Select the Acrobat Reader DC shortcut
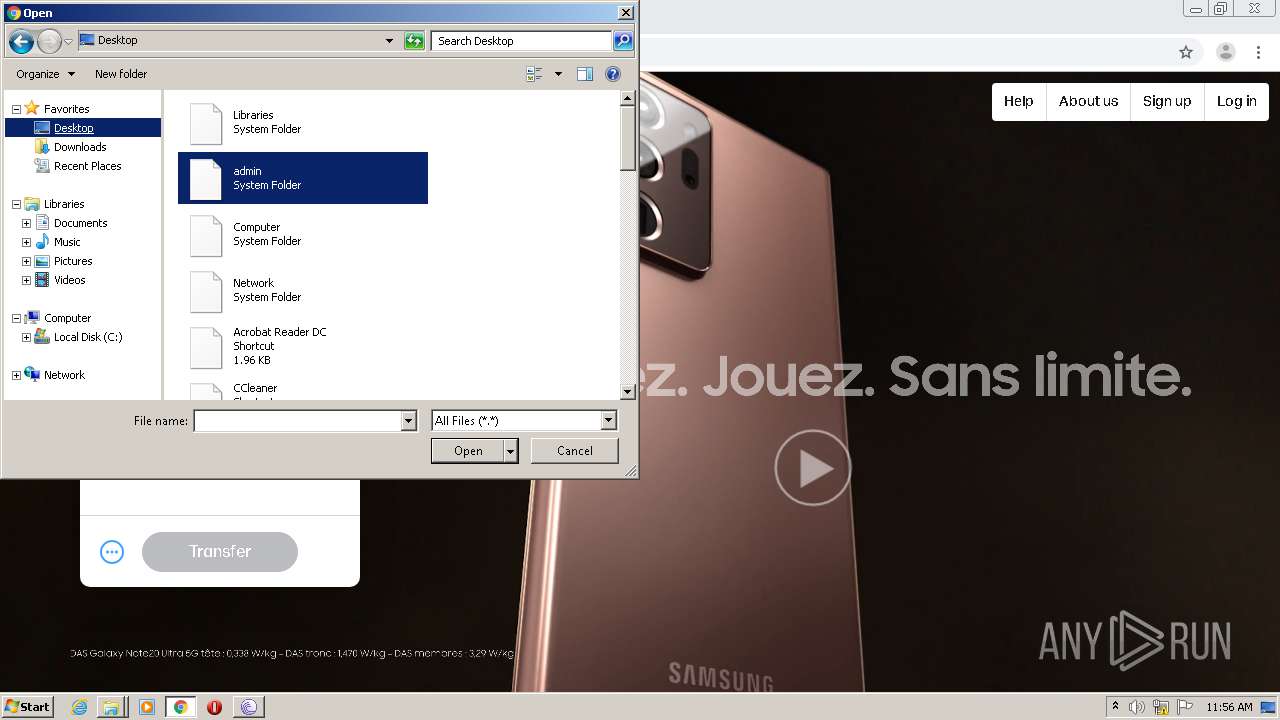 click(x=303, y=346)
